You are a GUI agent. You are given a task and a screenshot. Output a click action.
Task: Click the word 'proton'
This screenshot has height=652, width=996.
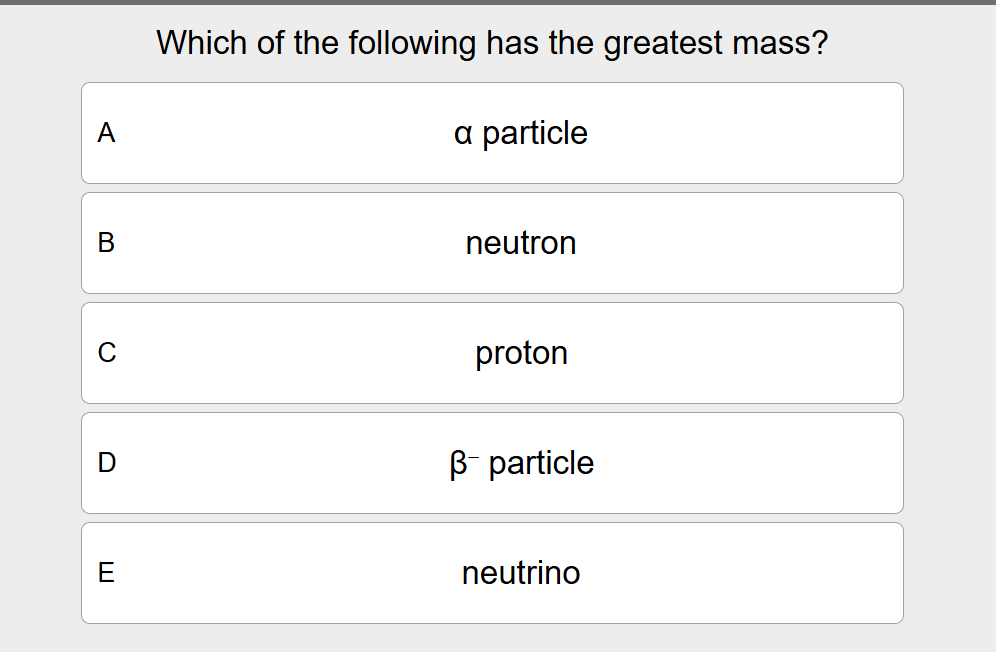click(522, 354)
